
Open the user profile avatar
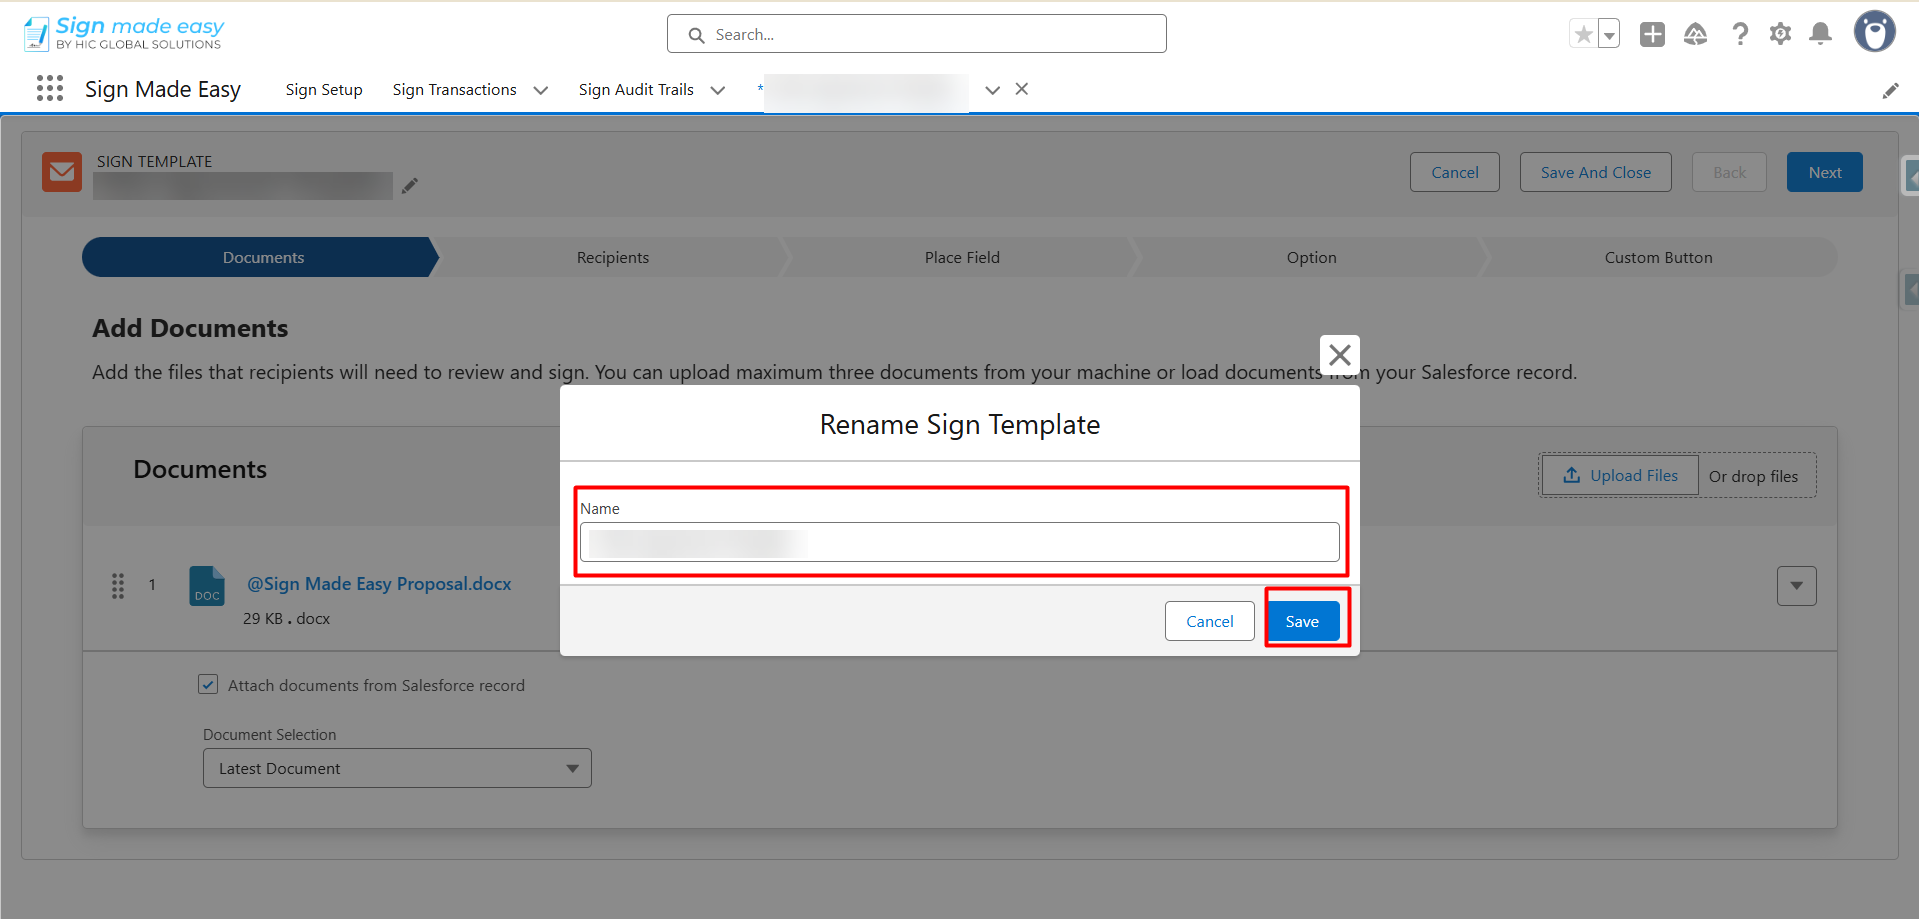point(1874,32)
